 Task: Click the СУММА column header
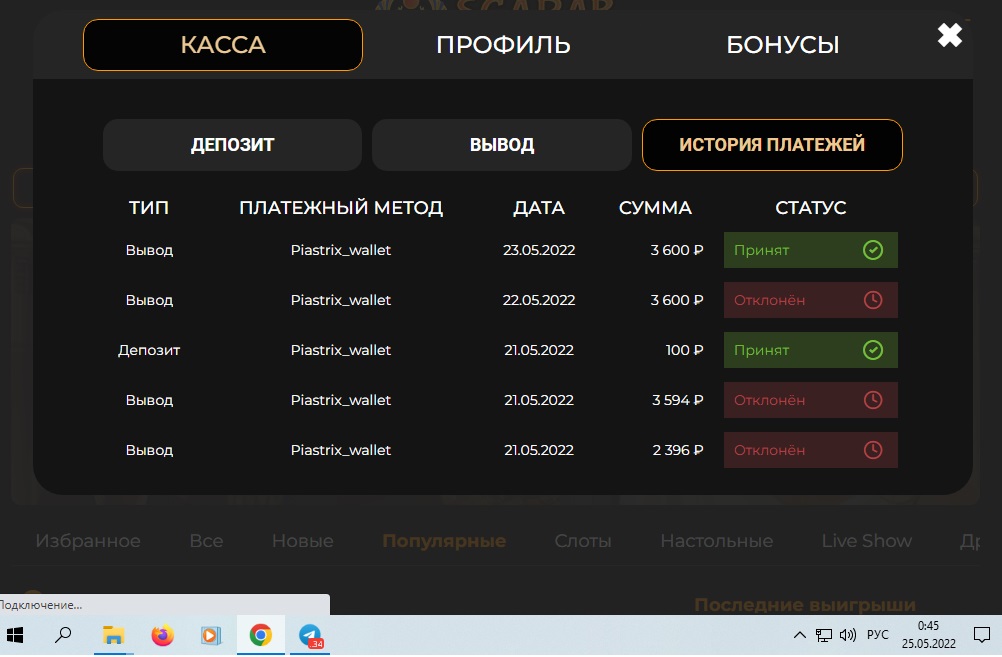pyautogui.click(x=655, y=208)
